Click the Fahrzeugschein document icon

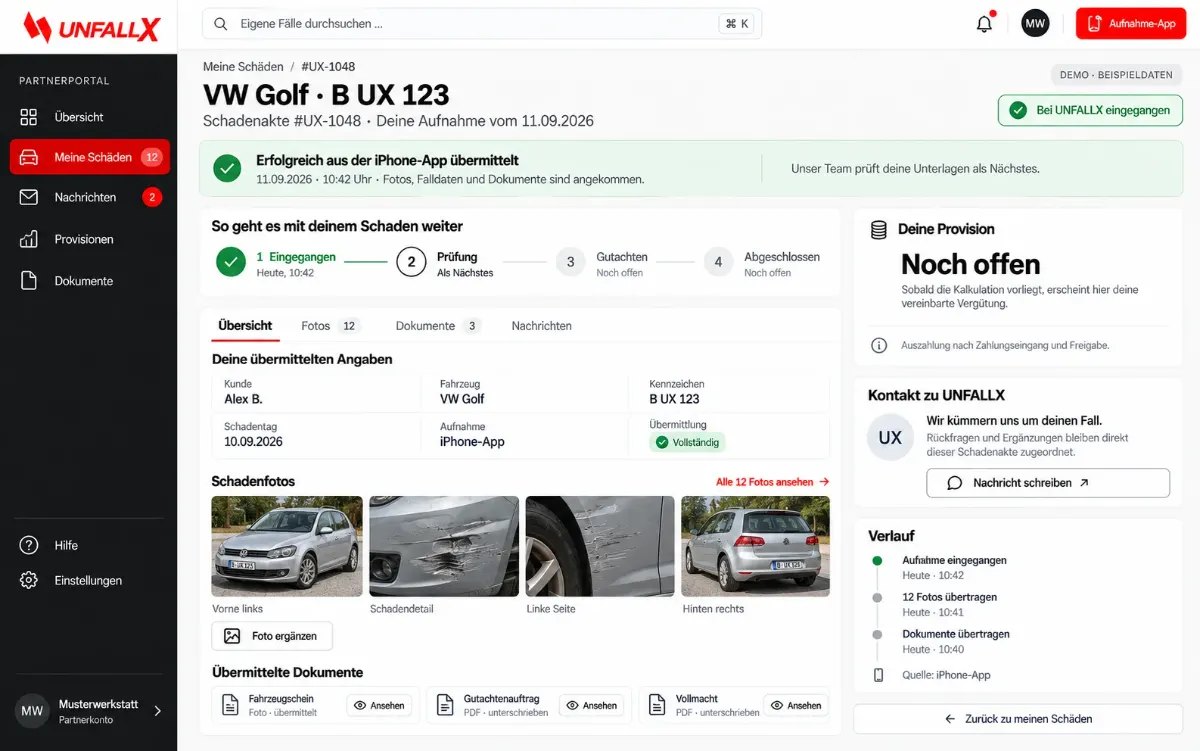point(230,705)
